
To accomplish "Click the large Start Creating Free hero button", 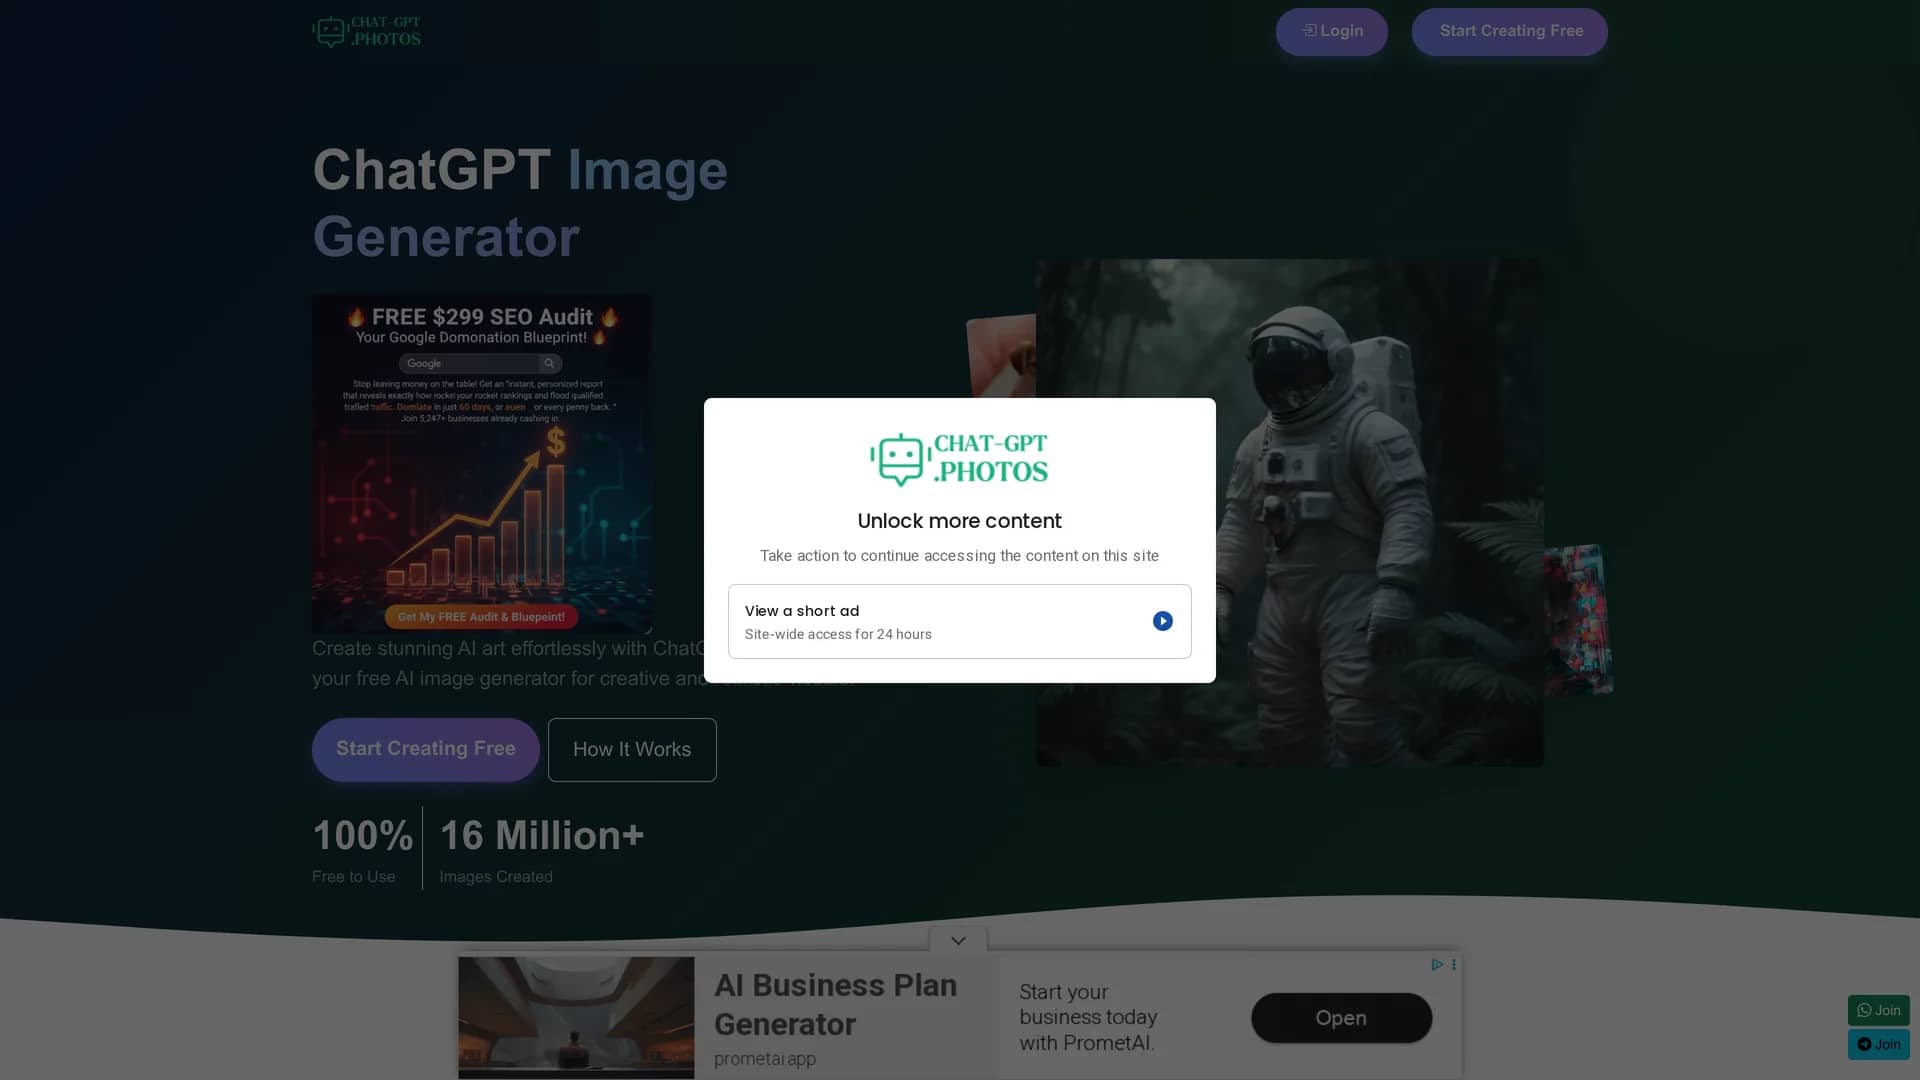I will click(x=426, y=749).
